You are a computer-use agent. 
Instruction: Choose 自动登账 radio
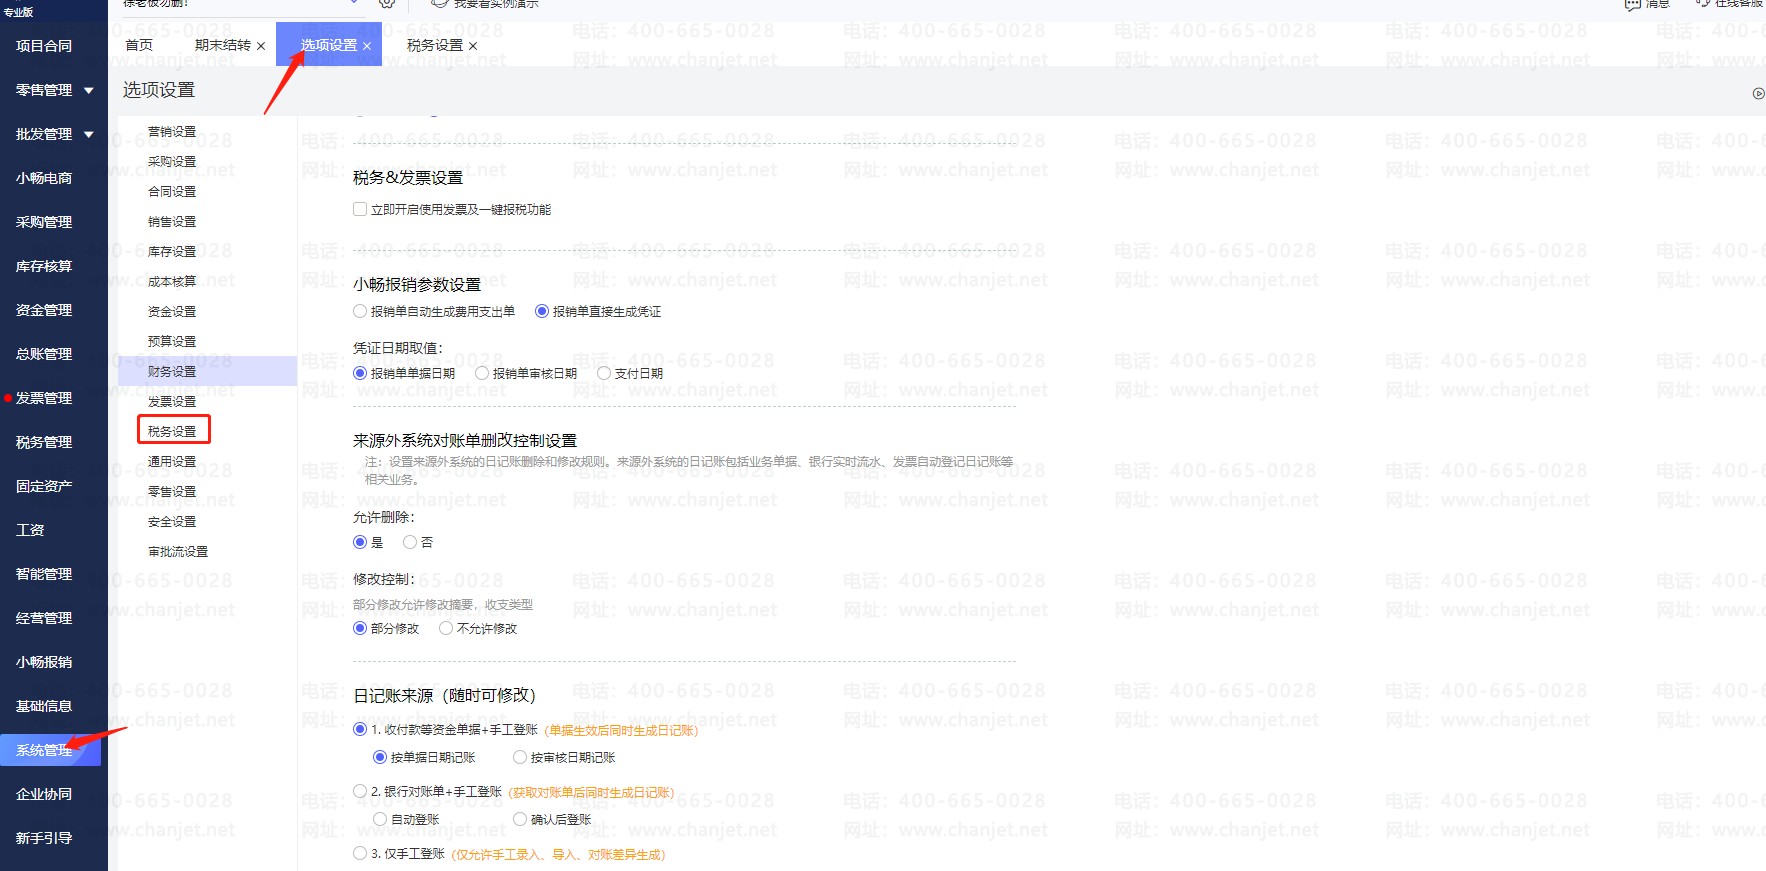(x=380, y=820)
